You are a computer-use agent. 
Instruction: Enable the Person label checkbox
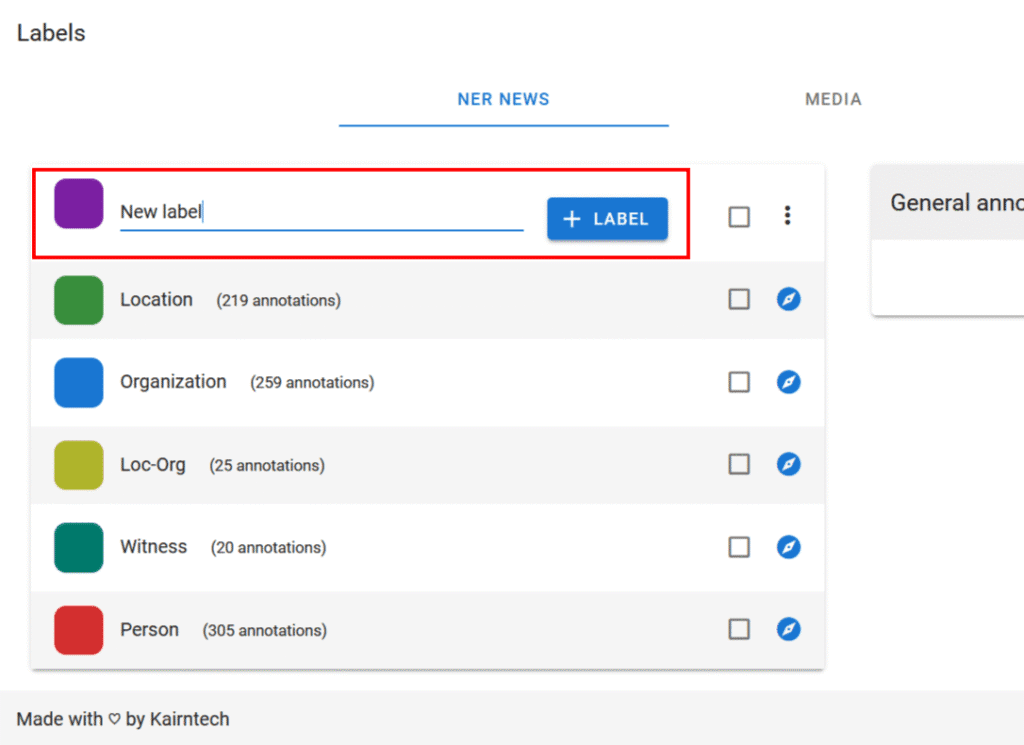coord(739,629)
